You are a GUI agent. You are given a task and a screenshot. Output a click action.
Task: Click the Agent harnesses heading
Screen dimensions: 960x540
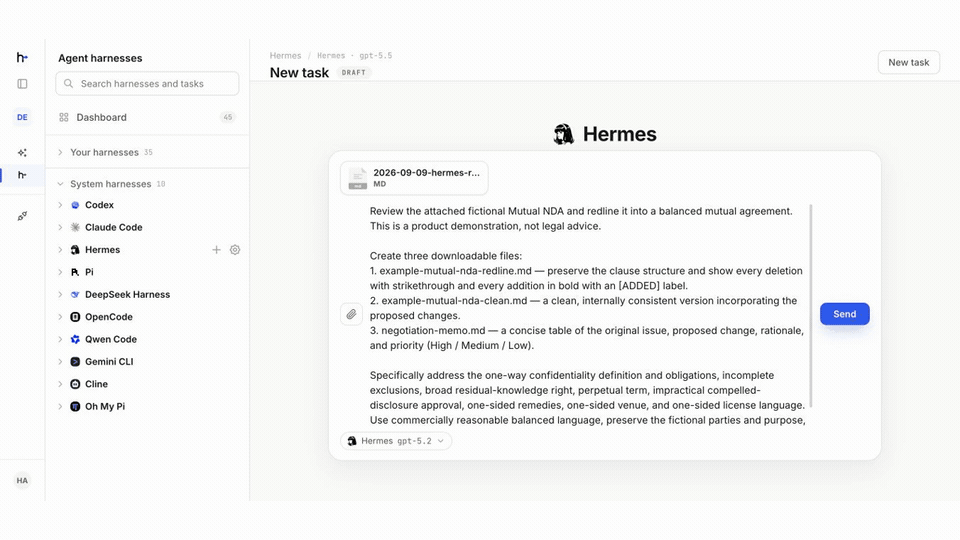point(100,58)
